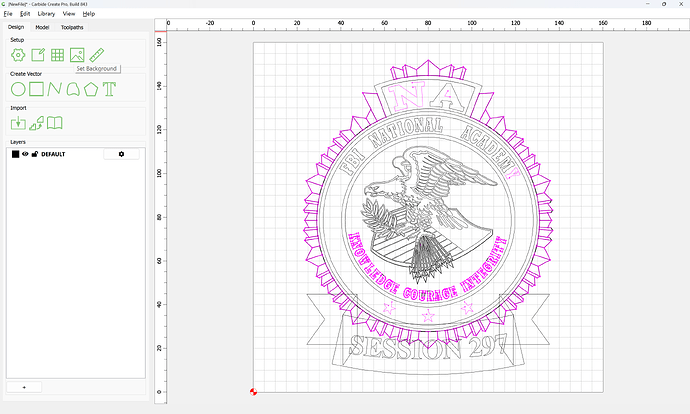Open the Library menu
The image size is (690, 414).
[x=46, y=14]
